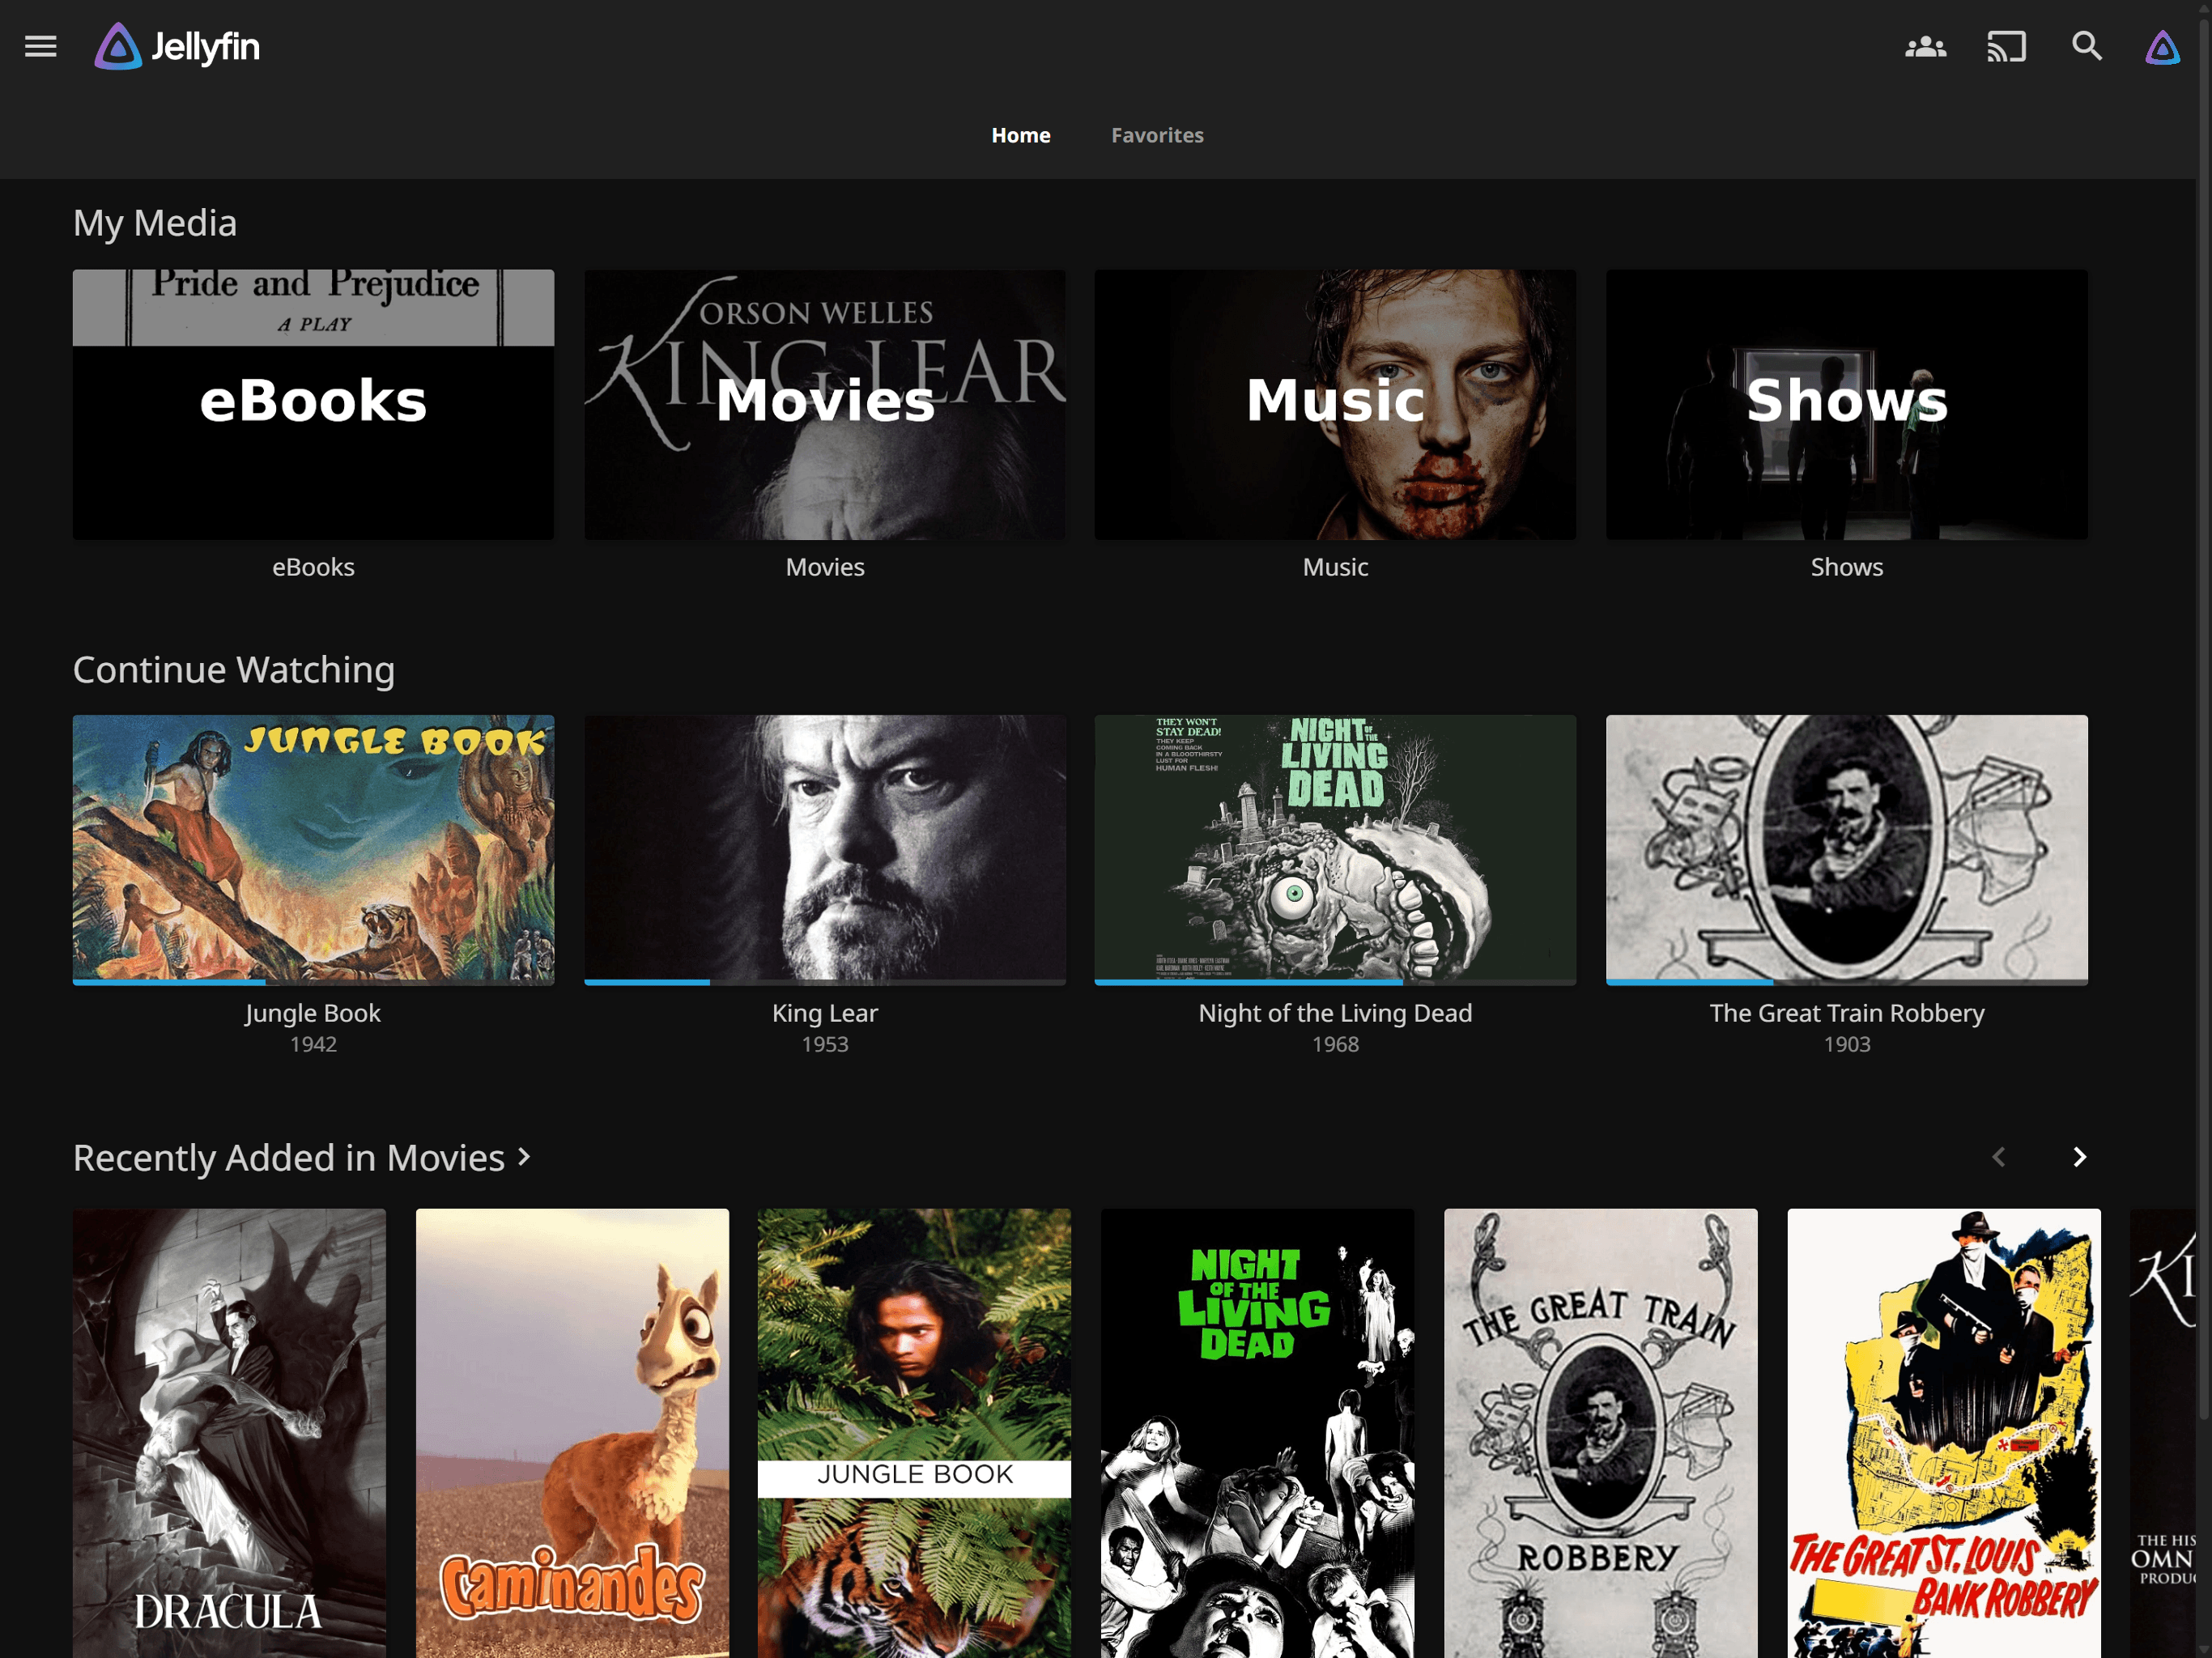The image size is (2212, 1658).
Task: Open the SyncPlay group icon
Action: [x=1925, y=46]
